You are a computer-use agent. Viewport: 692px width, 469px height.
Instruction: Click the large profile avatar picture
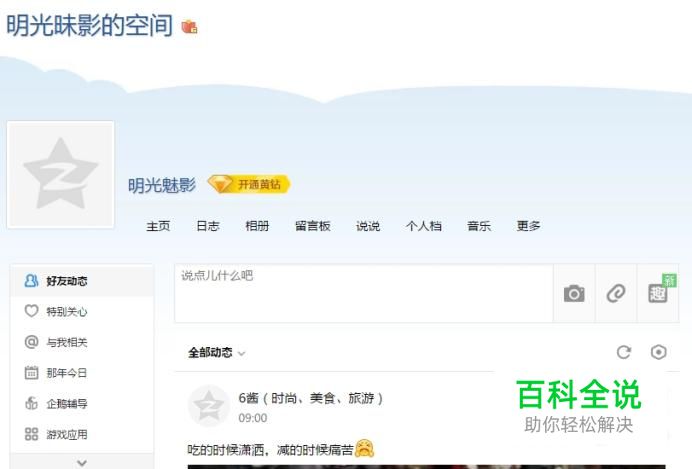(x=61, y=174)
